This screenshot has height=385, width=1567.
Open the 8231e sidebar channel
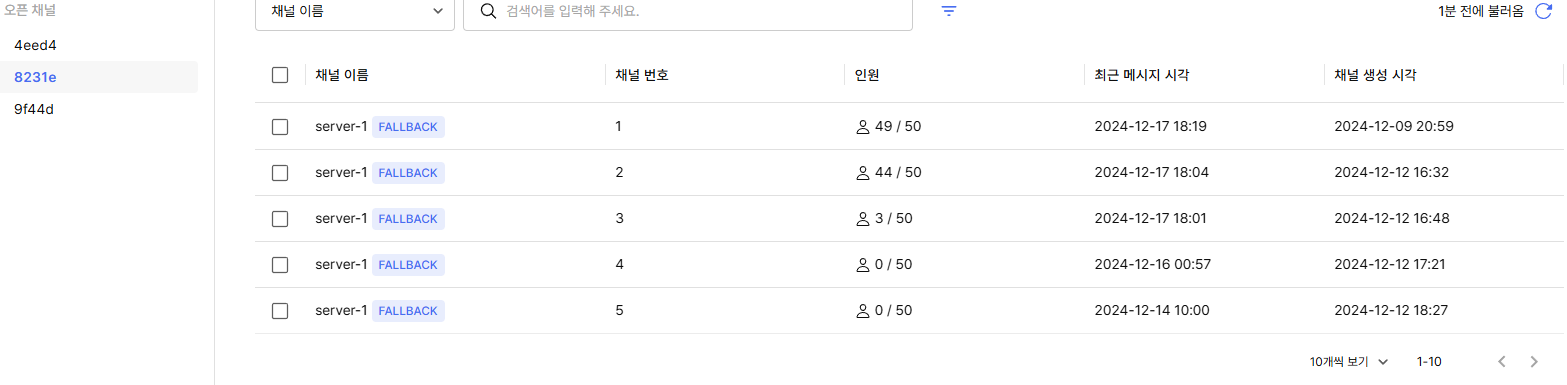click(99, 77)
